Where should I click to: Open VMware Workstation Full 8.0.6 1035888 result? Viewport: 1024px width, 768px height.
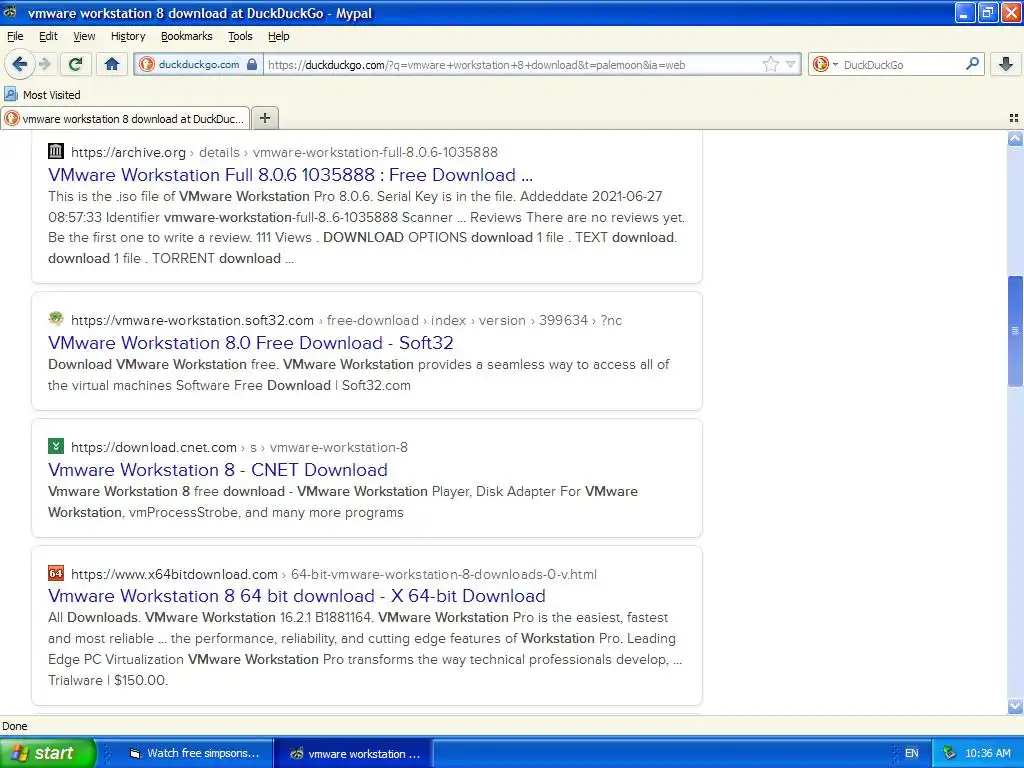pos(291,175)
